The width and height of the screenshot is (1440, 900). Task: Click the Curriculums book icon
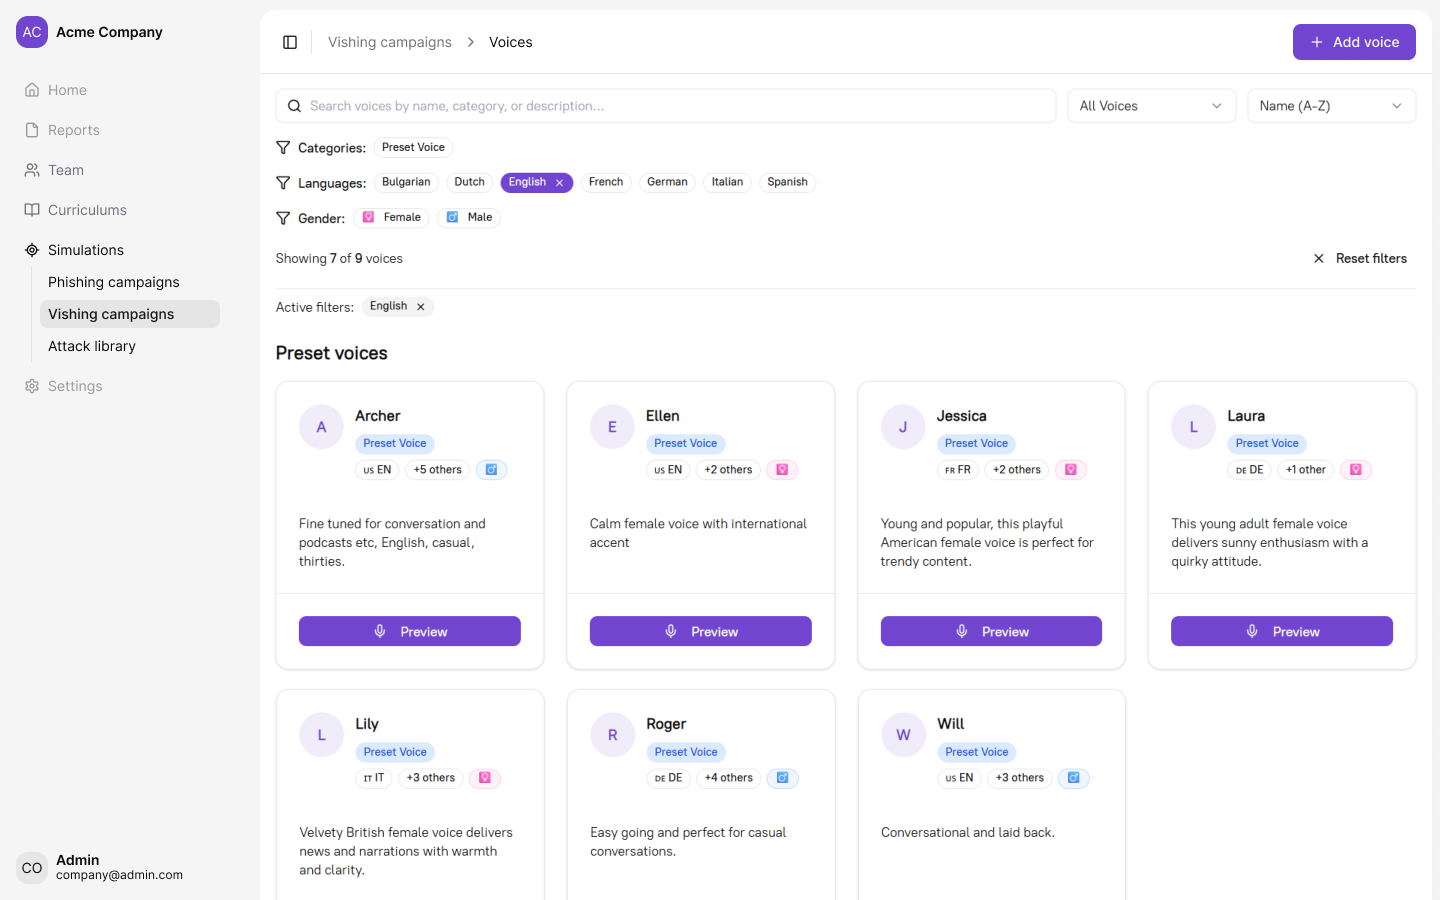(x=32, y=210)
